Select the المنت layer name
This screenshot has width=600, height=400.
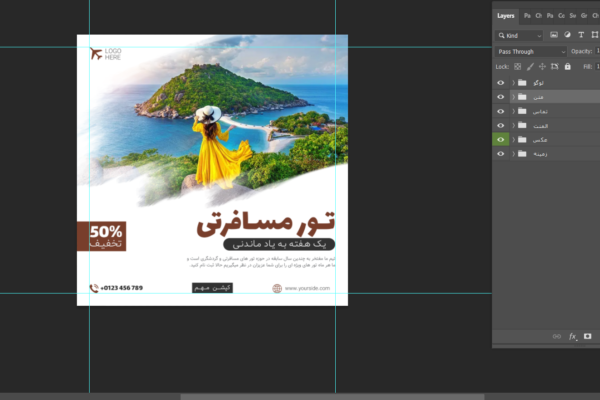[540, 126]
